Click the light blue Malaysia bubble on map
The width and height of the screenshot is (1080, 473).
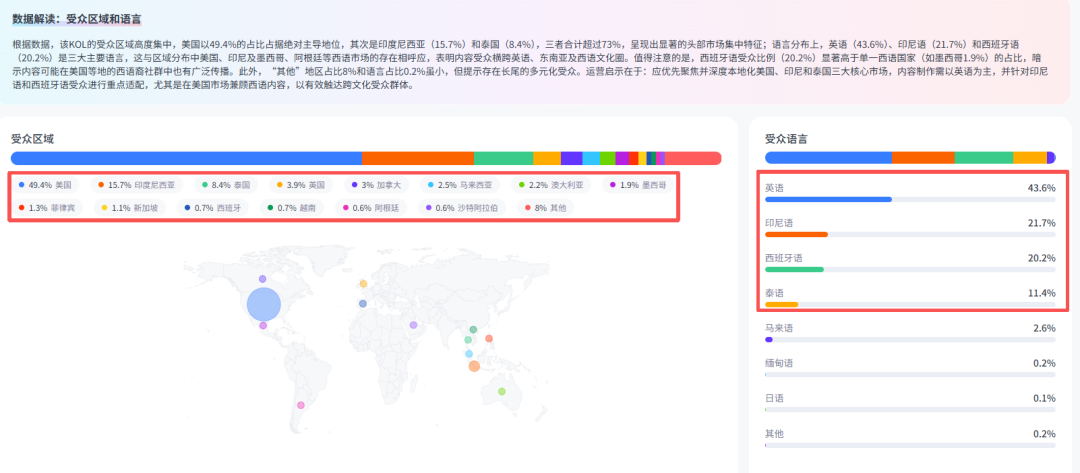pos(469,354)
